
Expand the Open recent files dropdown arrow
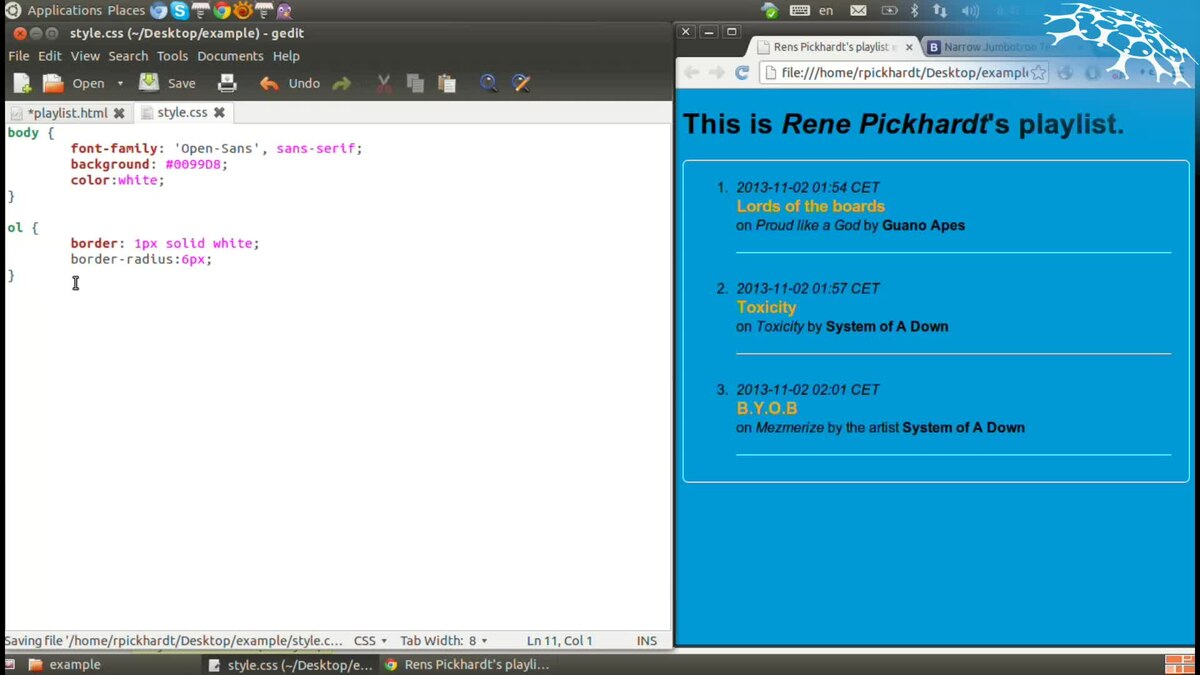(120, 84)
